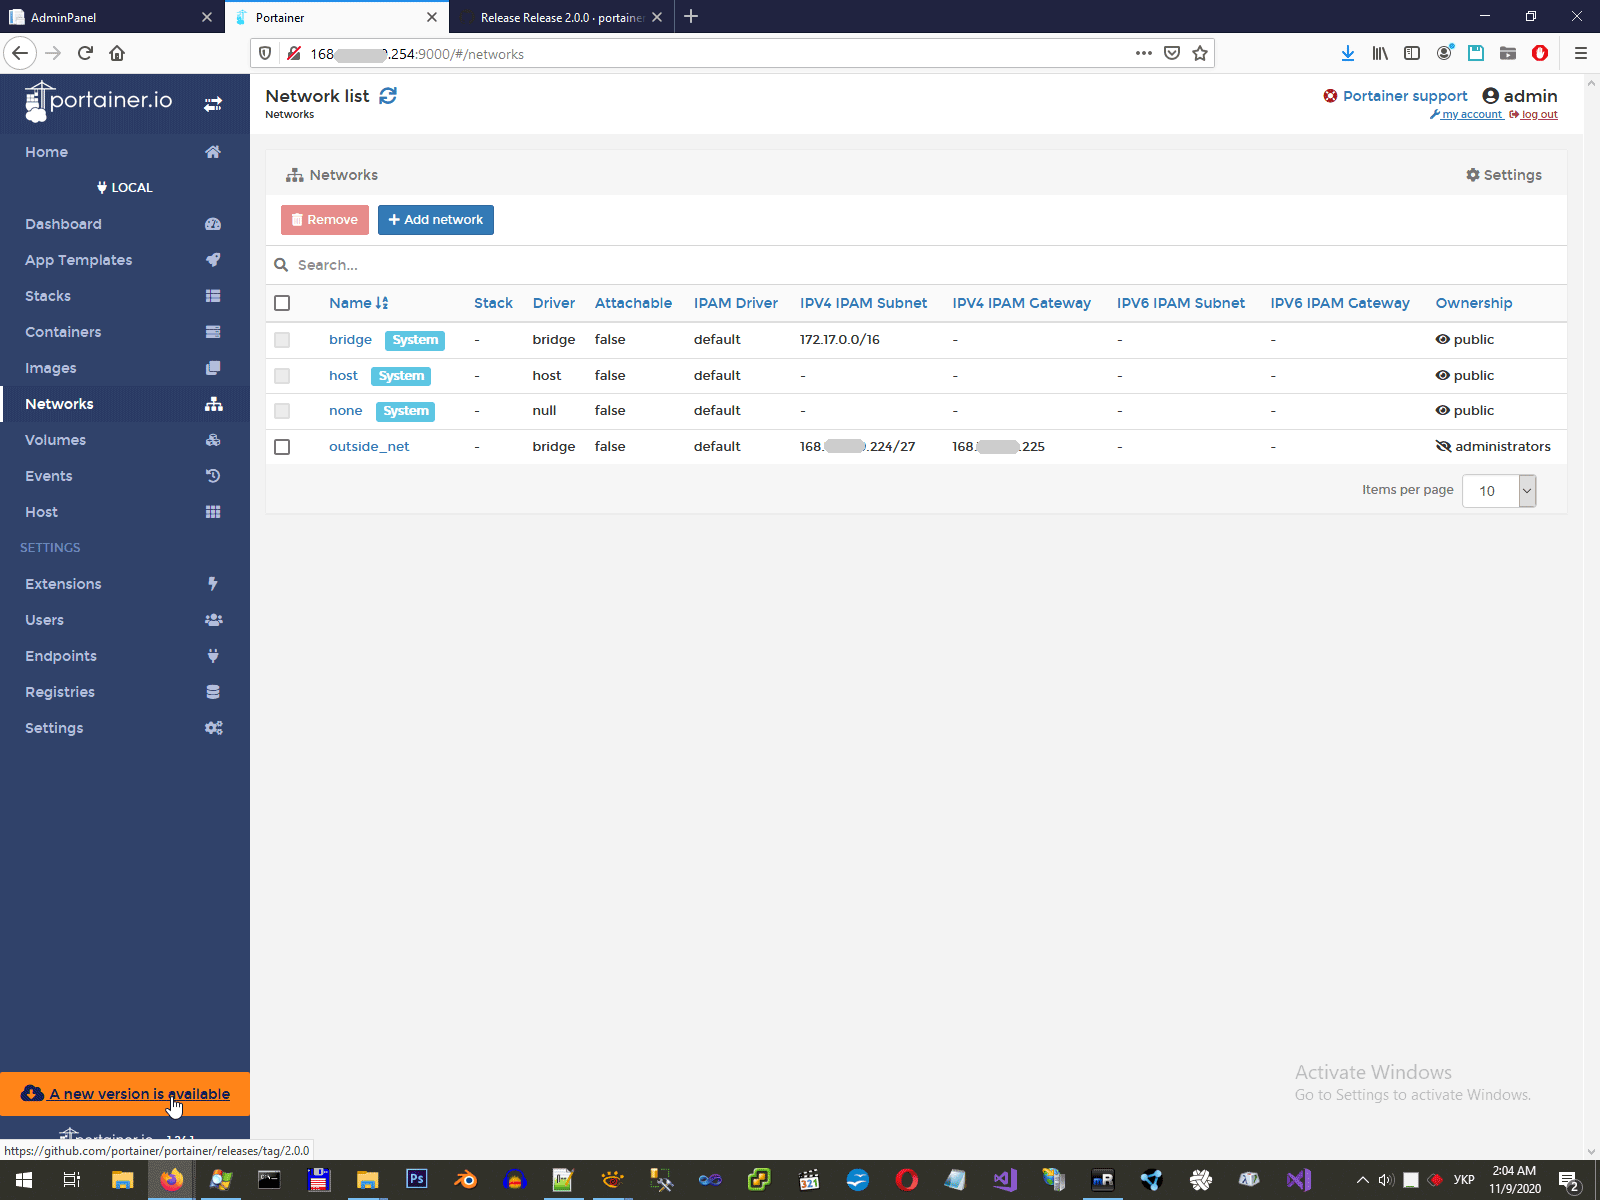Open Images via its clone icon
The image size is (1600, 1200).
pyautogui.click(x=213, y=368)
